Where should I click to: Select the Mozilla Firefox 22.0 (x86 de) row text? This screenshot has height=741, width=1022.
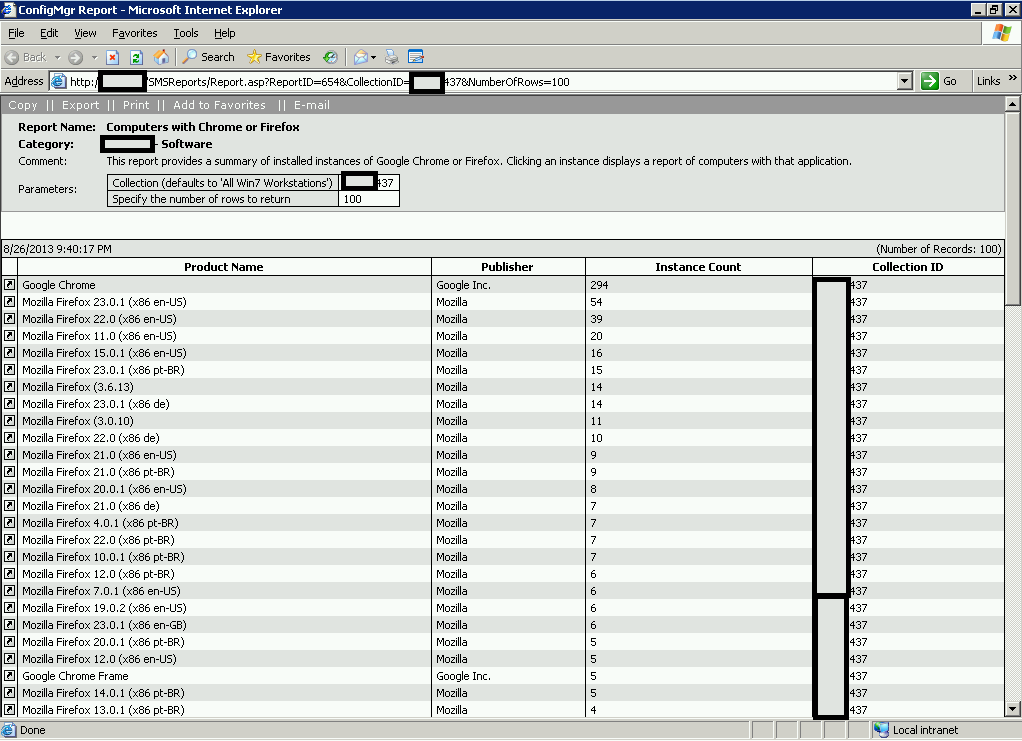pos(91,438)
